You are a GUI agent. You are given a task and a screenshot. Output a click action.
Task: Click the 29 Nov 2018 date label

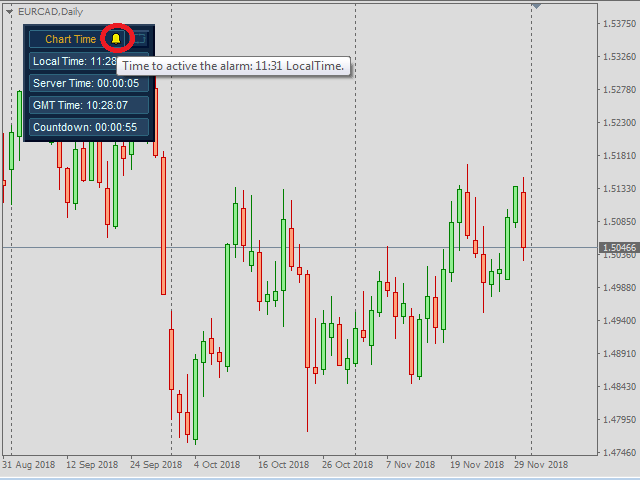click(x=541, y=465)
